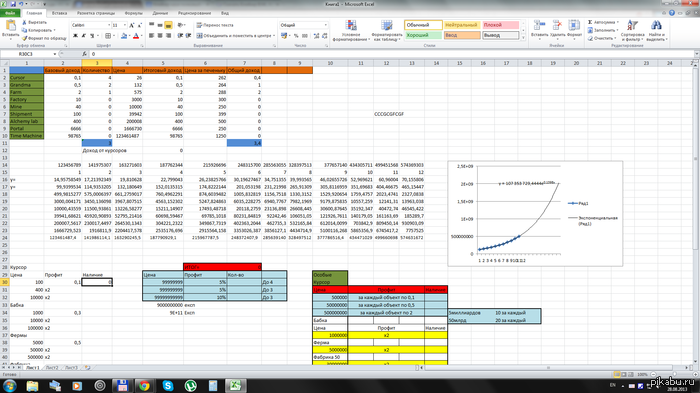Click the insert function fx icon
This screenshot has height=393, width=700.
tap(85, 54)
